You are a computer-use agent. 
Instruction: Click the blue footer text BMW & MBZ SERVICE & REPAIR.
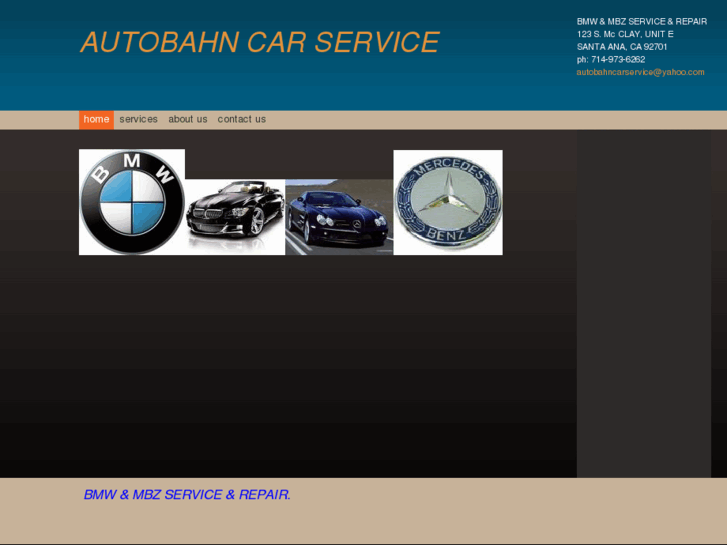click(187, 495)
